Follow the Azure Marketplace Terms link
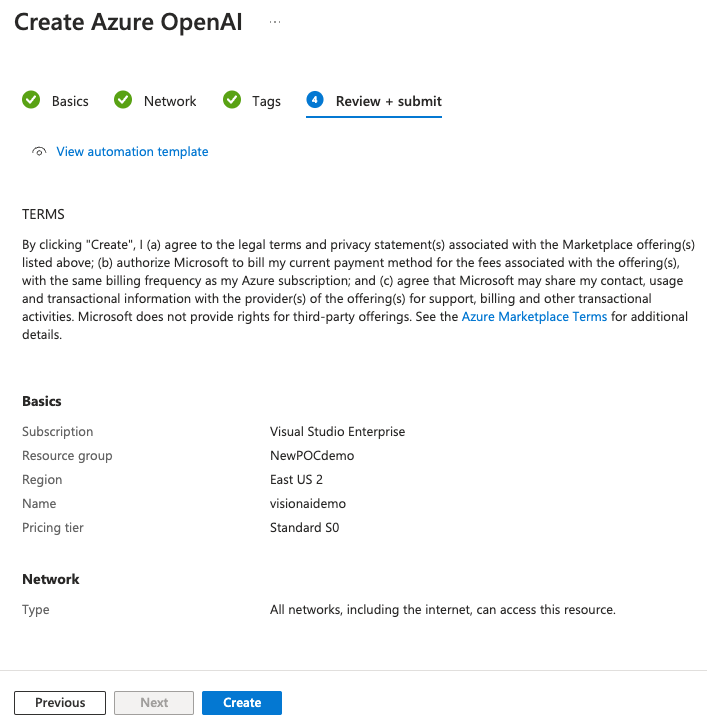The image size is (707, 728). pyautogui.click(x=534, y=317)
